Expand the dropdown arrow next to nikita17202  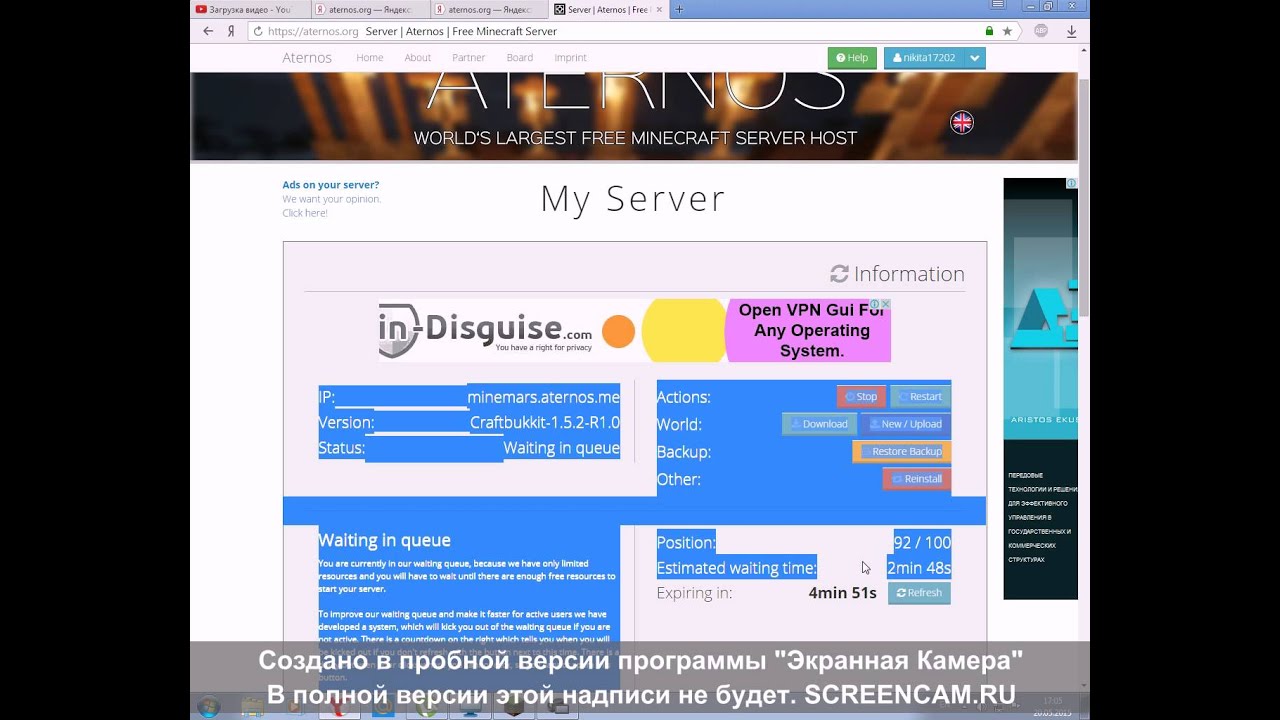coord(976,58)
